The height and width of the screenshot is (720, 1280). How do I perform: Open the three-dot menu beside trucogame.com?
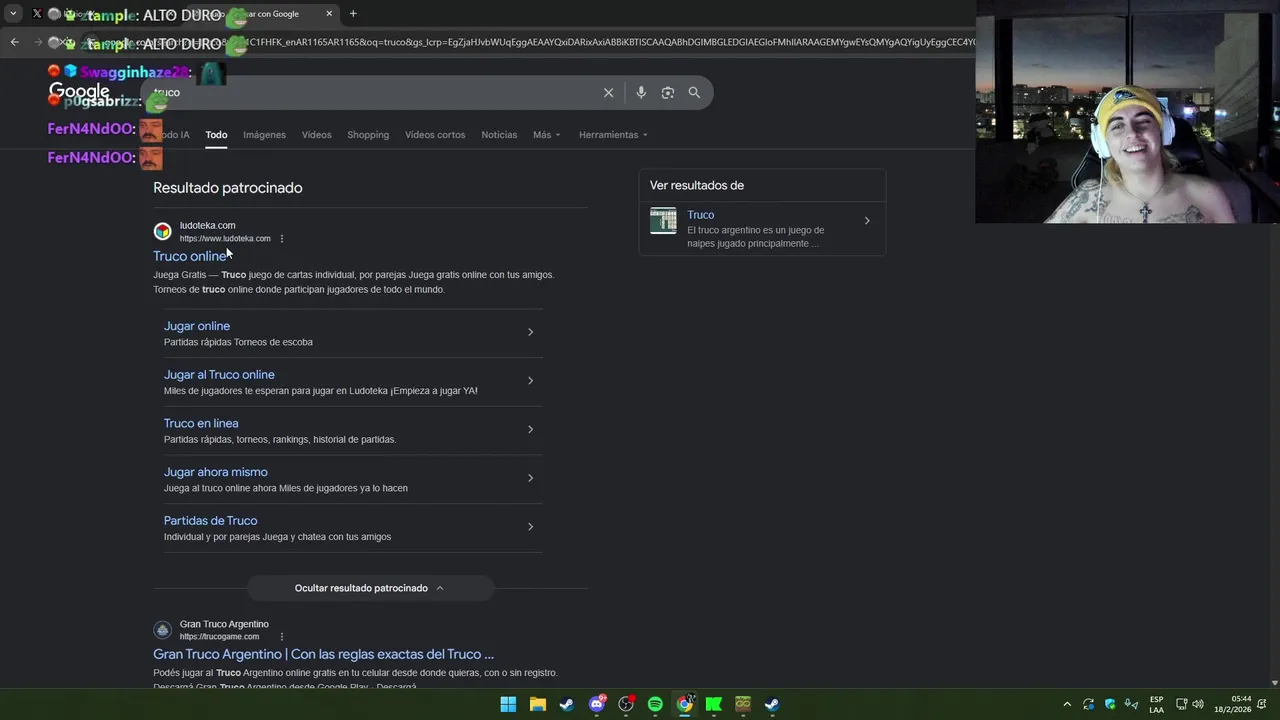282,637
